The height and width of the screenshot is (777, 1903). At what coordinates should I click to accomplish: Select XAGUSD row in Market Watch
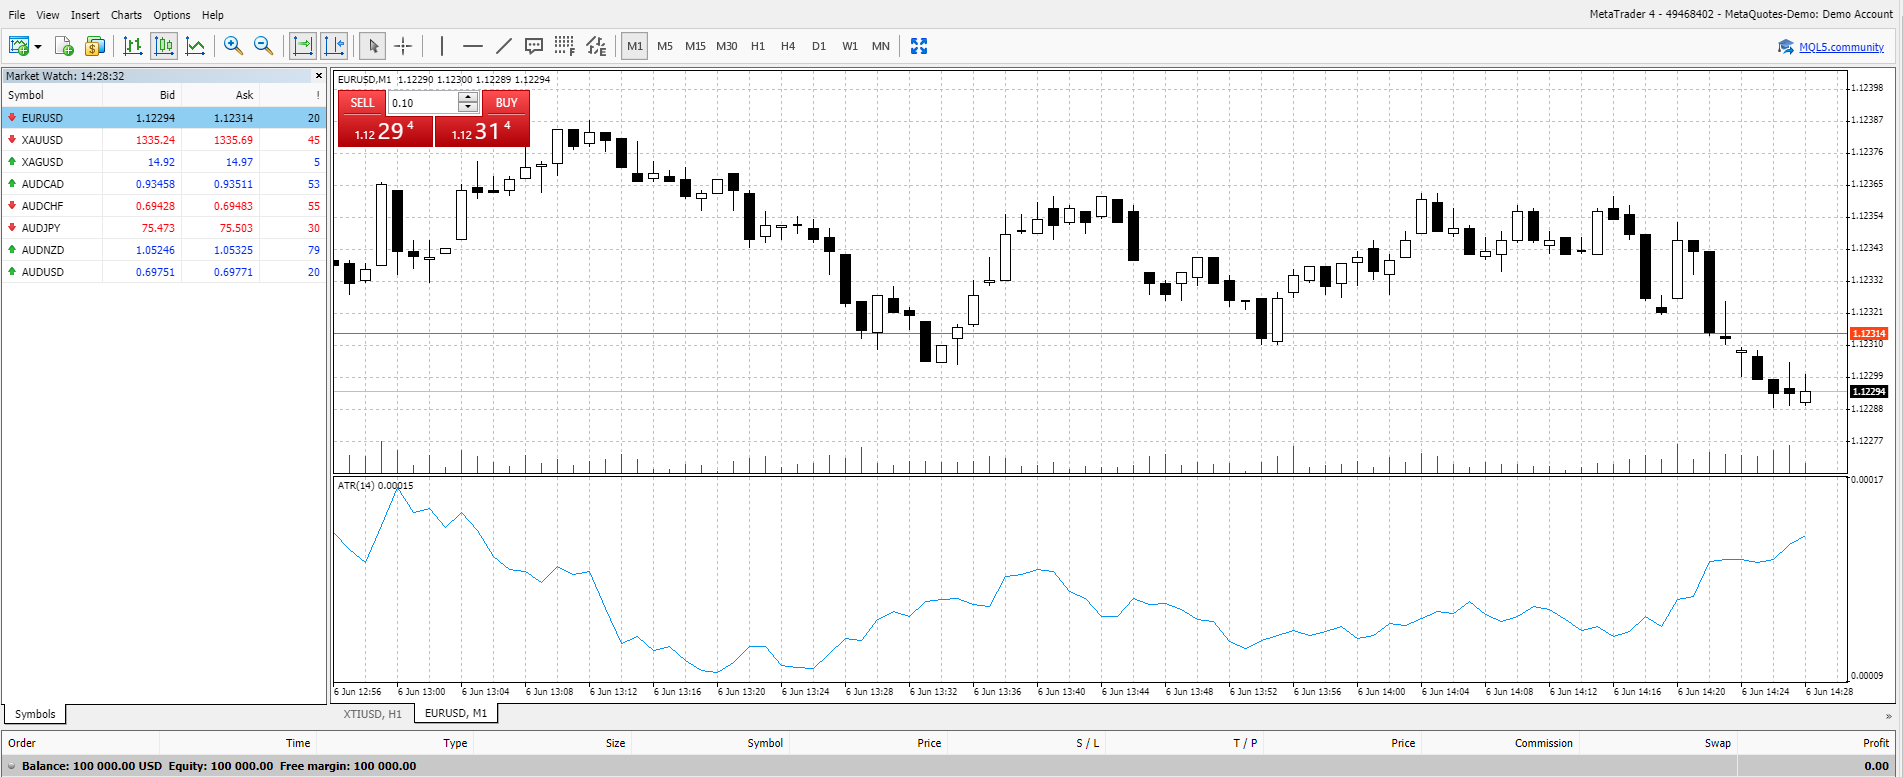click(164, 162)
